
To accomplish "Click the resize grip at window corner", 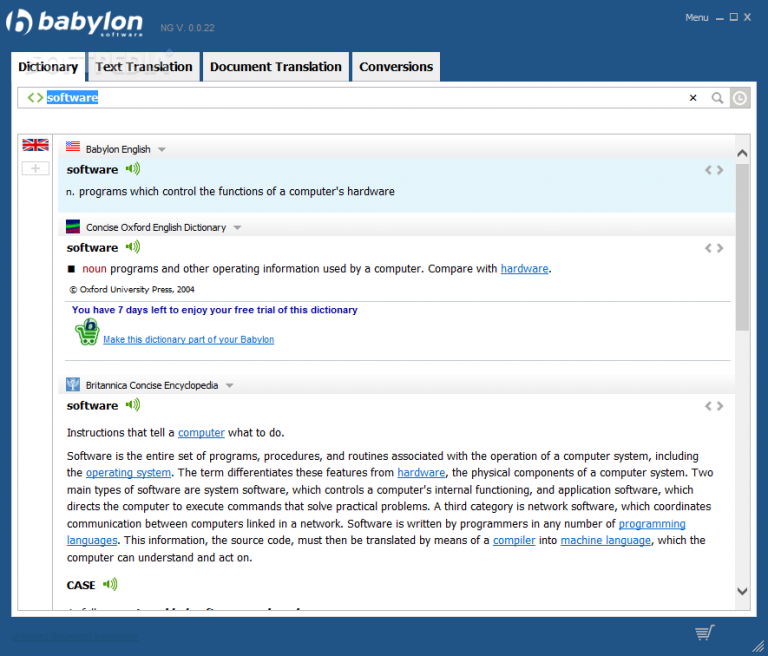I will tap(758, 646).
